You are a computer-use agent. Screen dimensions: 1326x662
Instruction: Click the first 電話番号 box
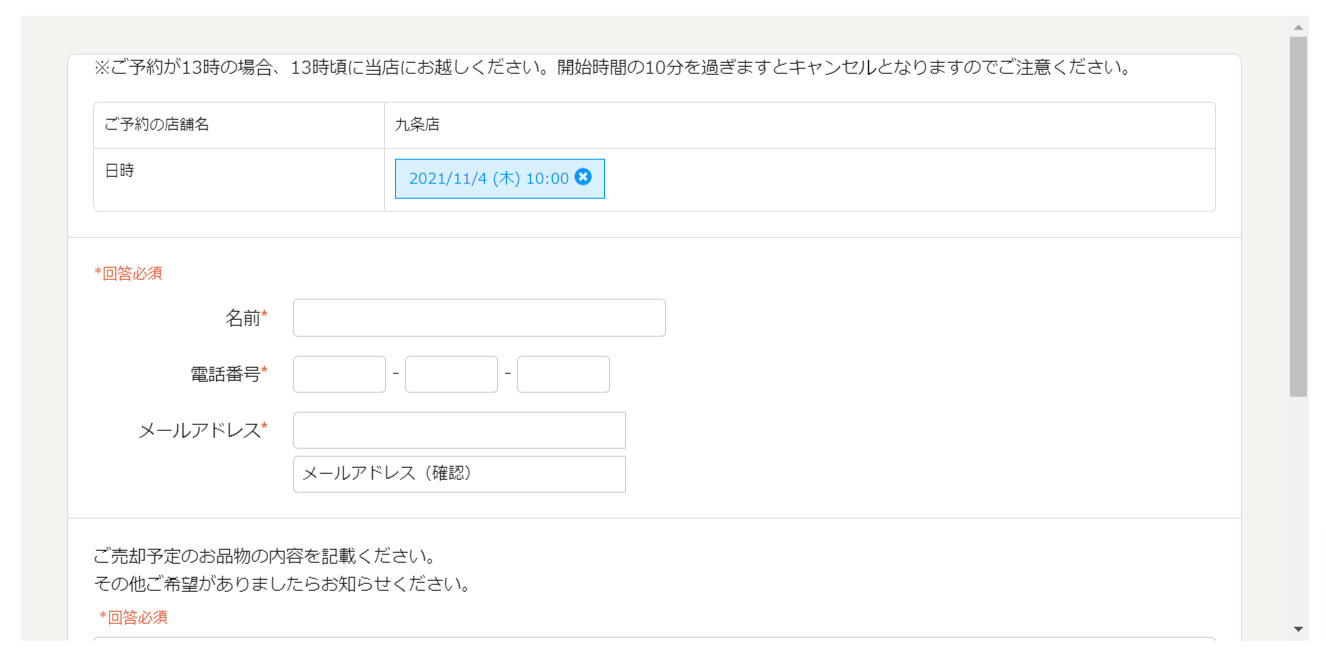tap(339, 374)
